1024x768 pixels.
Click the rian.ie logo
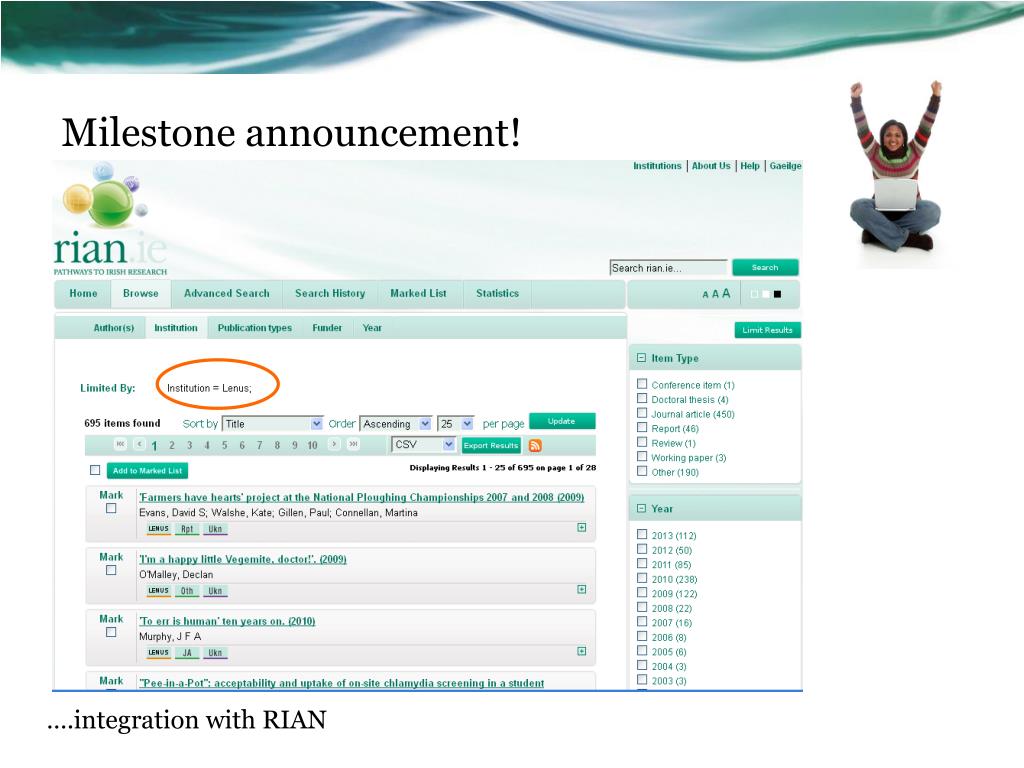click(110, 220)
